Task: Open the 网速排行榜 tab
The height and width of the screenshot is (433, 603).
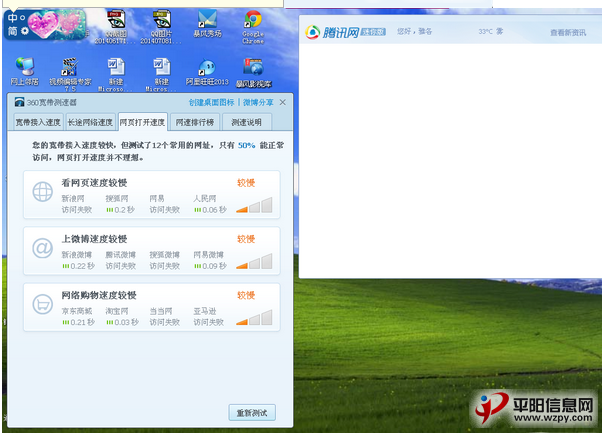Action: 195,122
